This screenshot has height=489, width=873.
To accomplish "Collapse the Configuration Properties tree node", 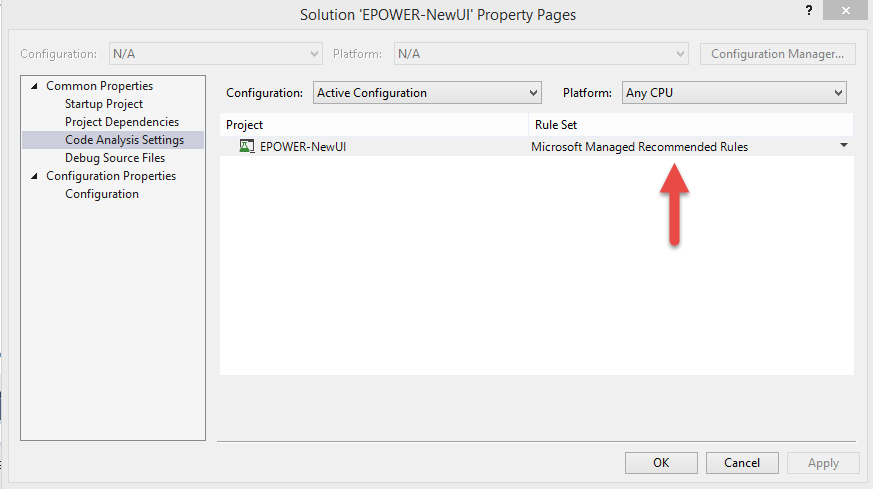I will (36, 176).
